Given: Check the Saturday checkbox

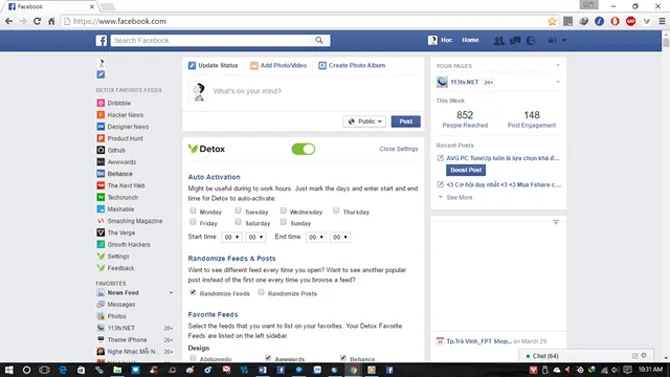Looking at the screenshot, I should click(238, 222).
